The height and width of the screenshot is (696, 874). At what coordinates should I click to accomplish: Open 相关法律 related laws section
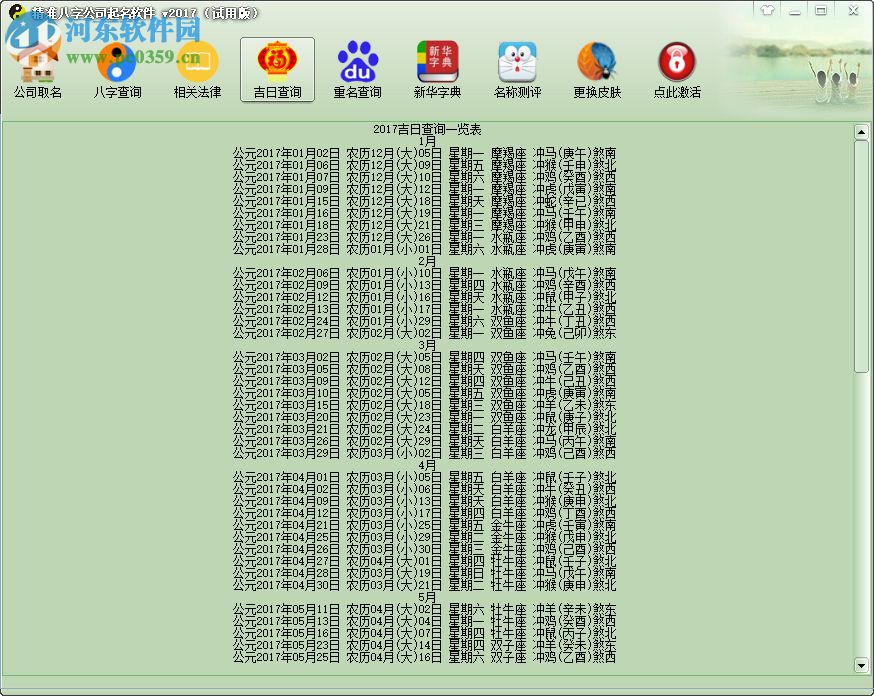pyautogui.click(x=197, y=70)
